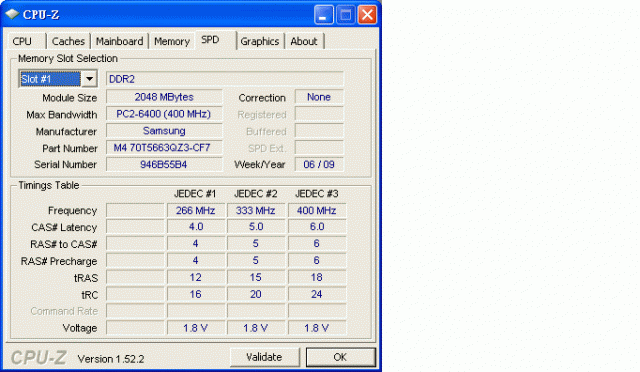The width and height of the screenshot is (640, 372).
Task: Click the Version 1.52.2 label
Action: tap(111, 359)
